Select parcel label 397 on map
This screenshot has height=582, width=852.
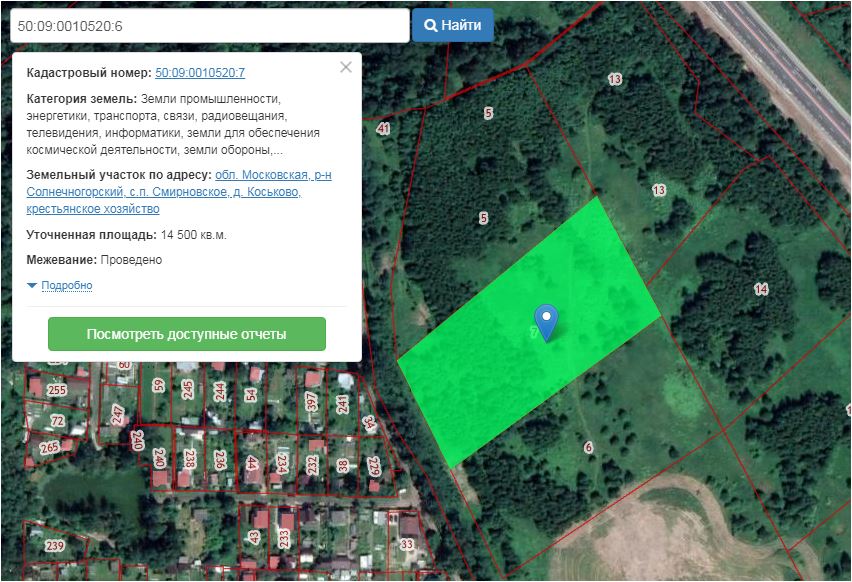312,402
